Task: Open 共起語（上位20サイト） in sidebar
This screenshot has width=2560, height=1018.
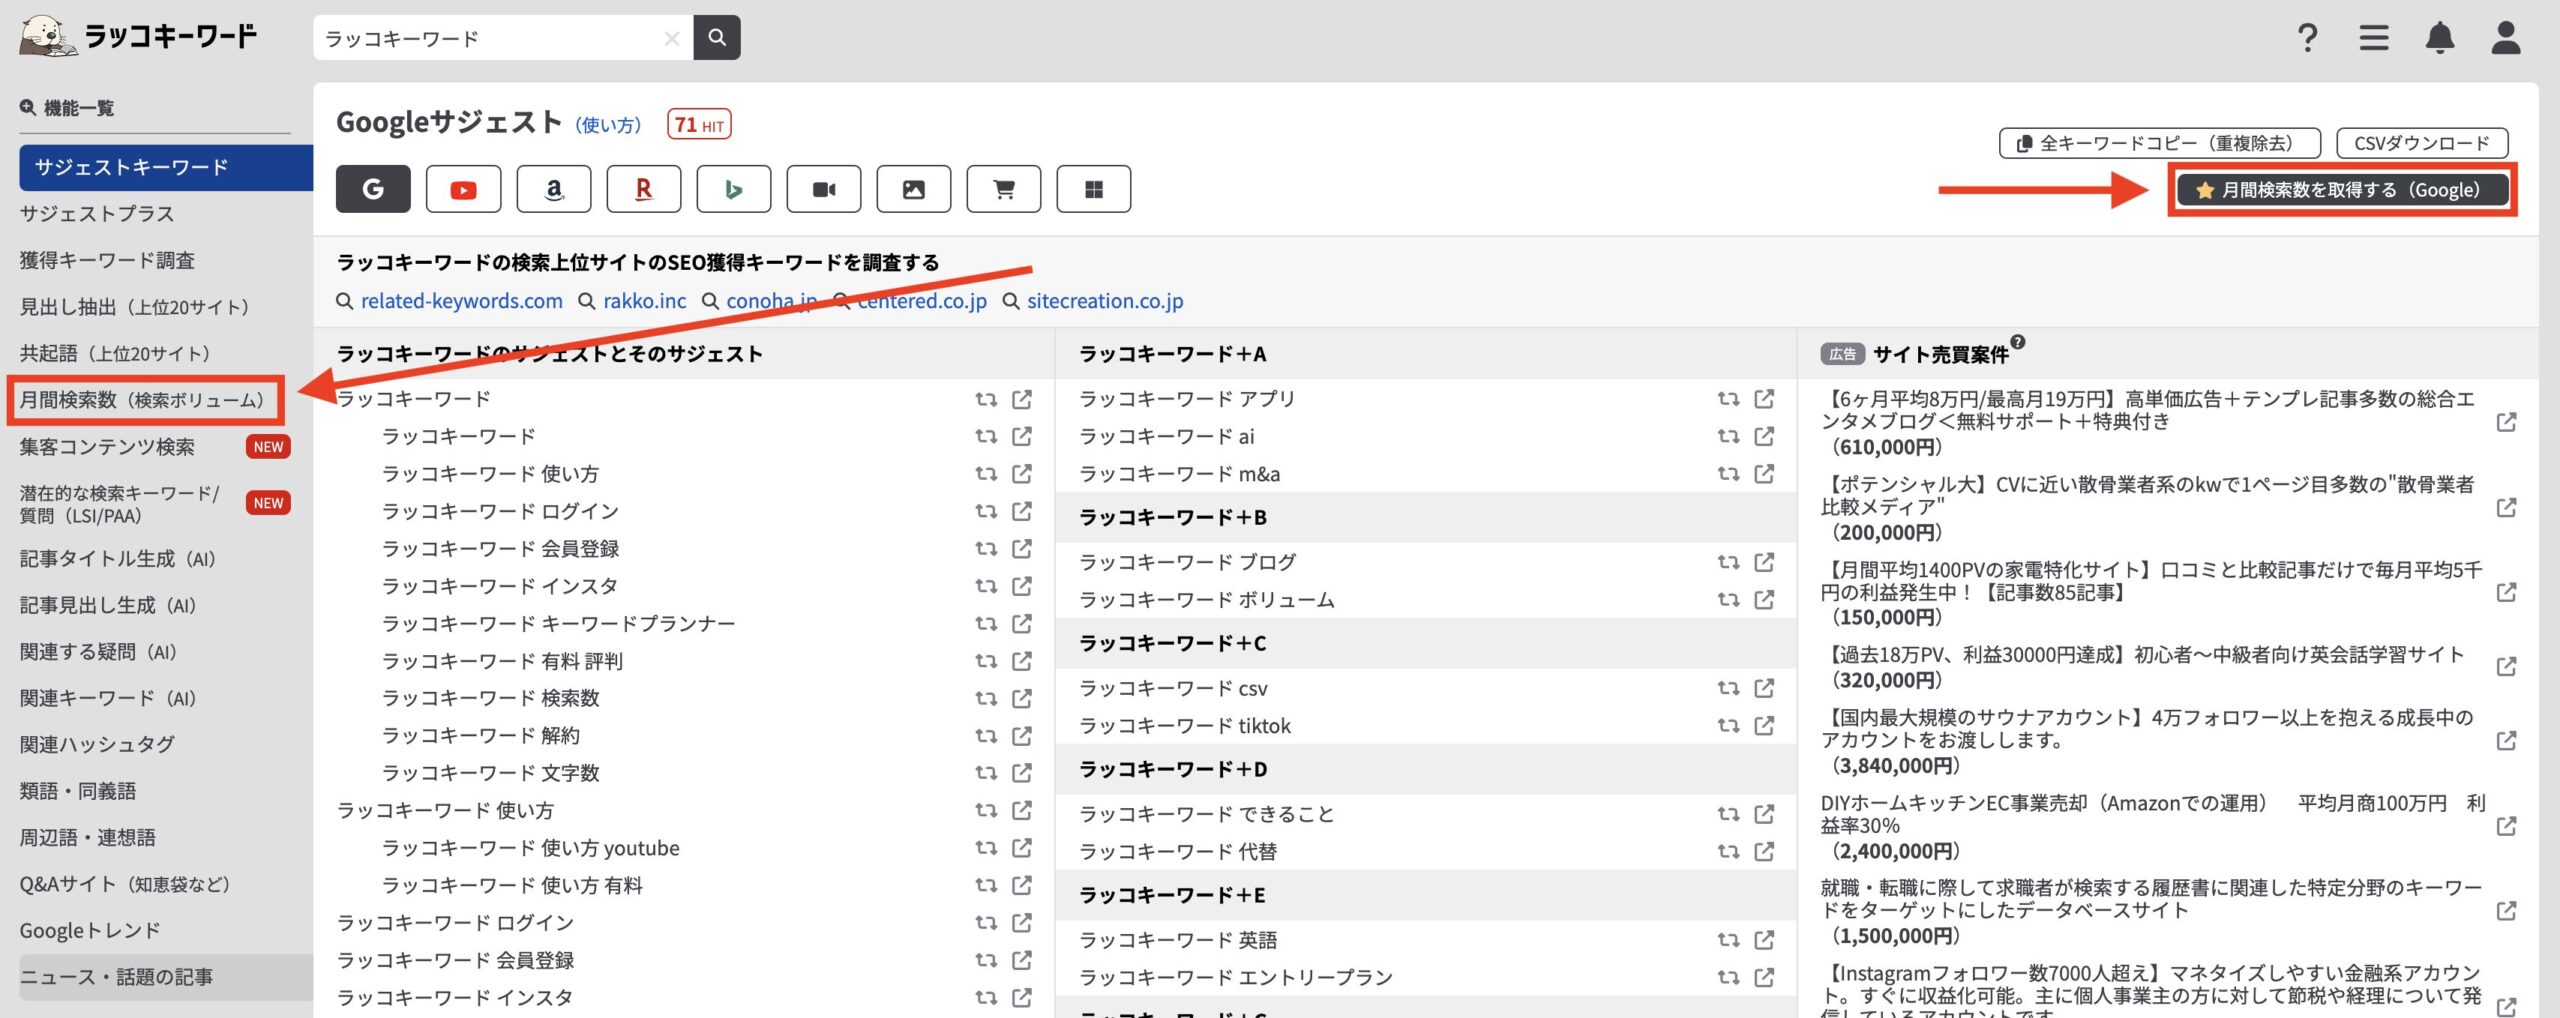Action: [116, 353]
